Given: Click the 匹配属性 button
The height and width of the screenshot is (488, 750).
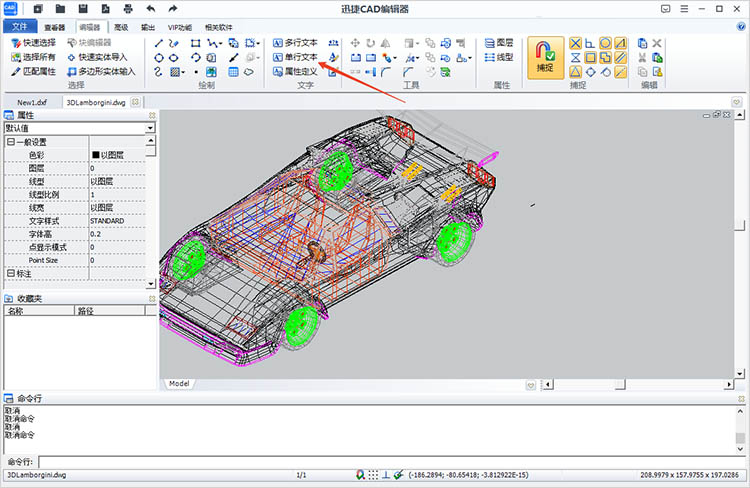Looking at the screenshot, I should (33, 72).
